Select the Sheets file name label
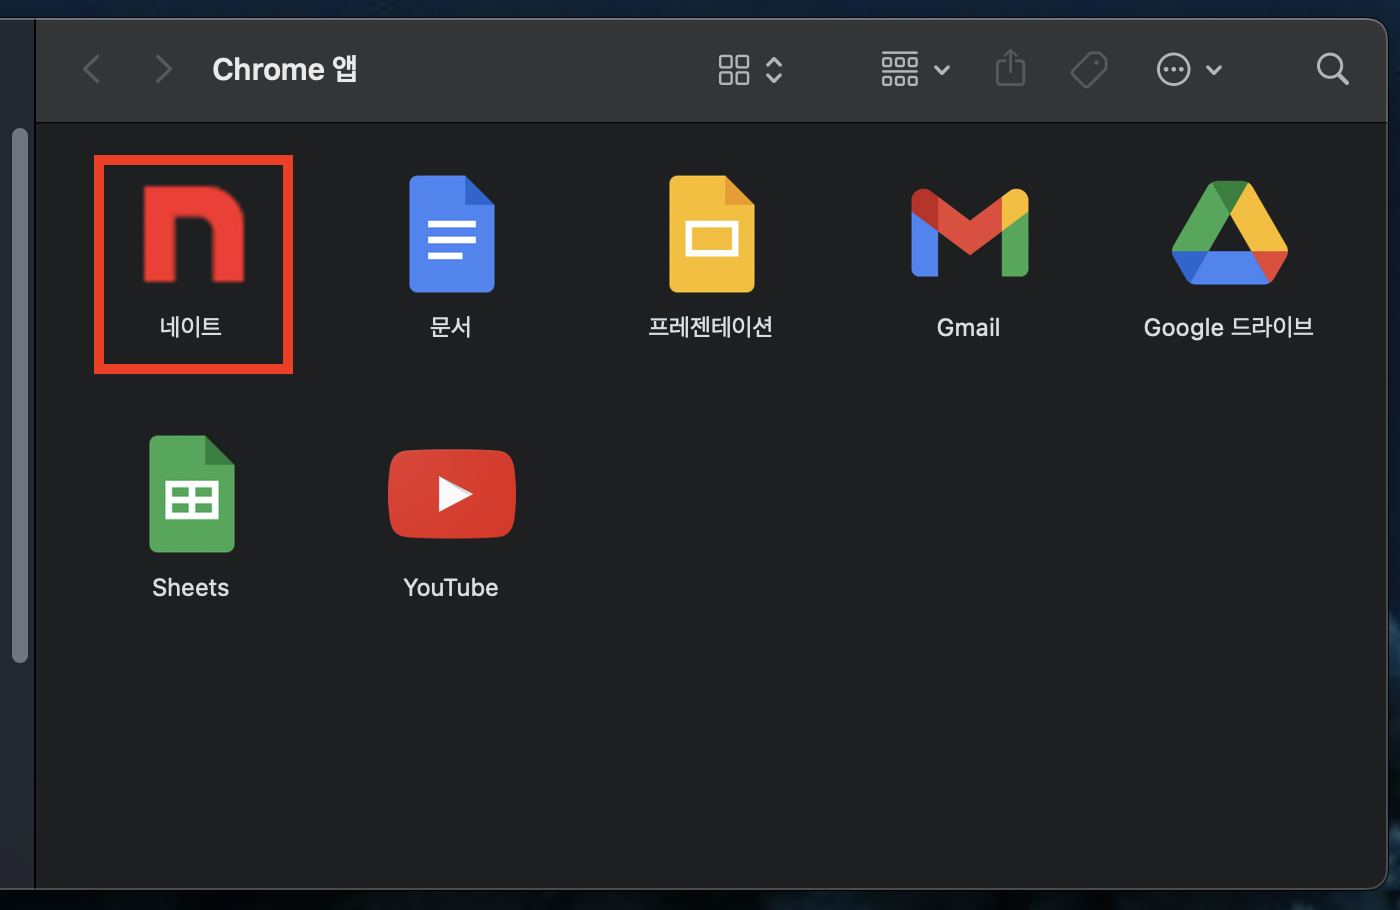Viewport: 1400px width, 910px height. click(x=190, y=588)
